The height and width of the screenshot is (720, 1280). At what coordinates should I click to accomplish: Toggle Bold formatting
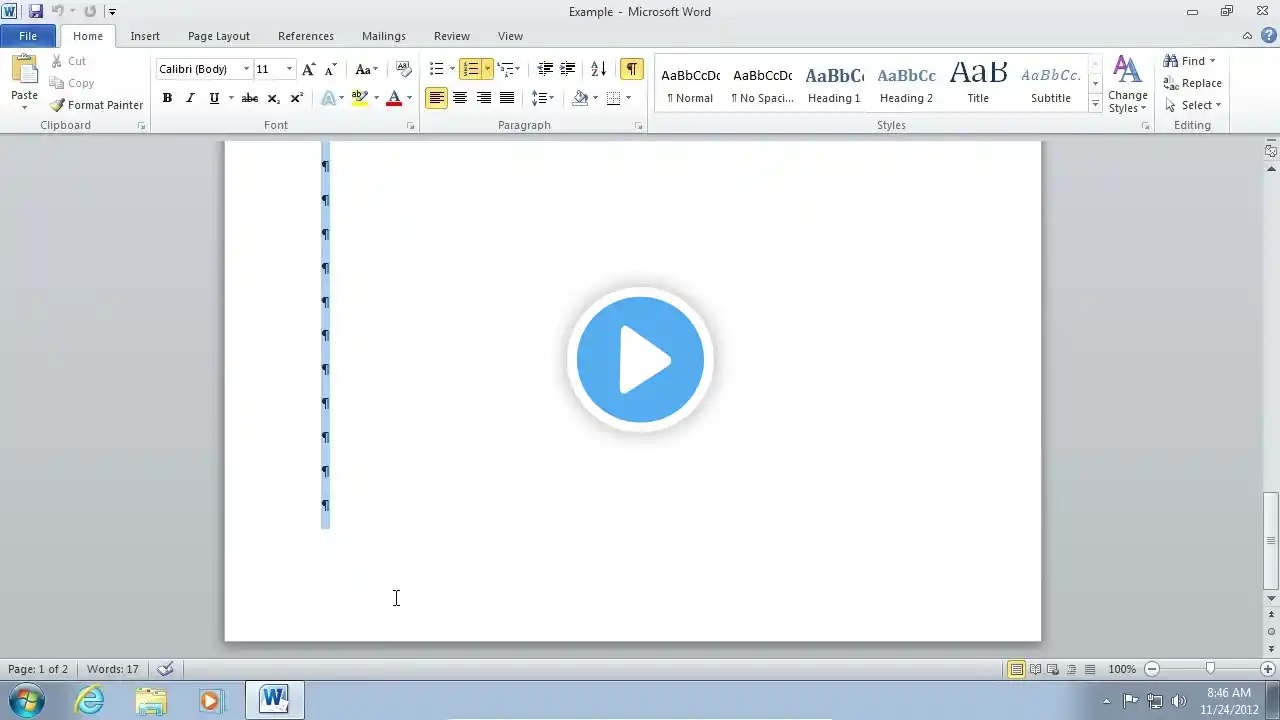click(167, 98)
